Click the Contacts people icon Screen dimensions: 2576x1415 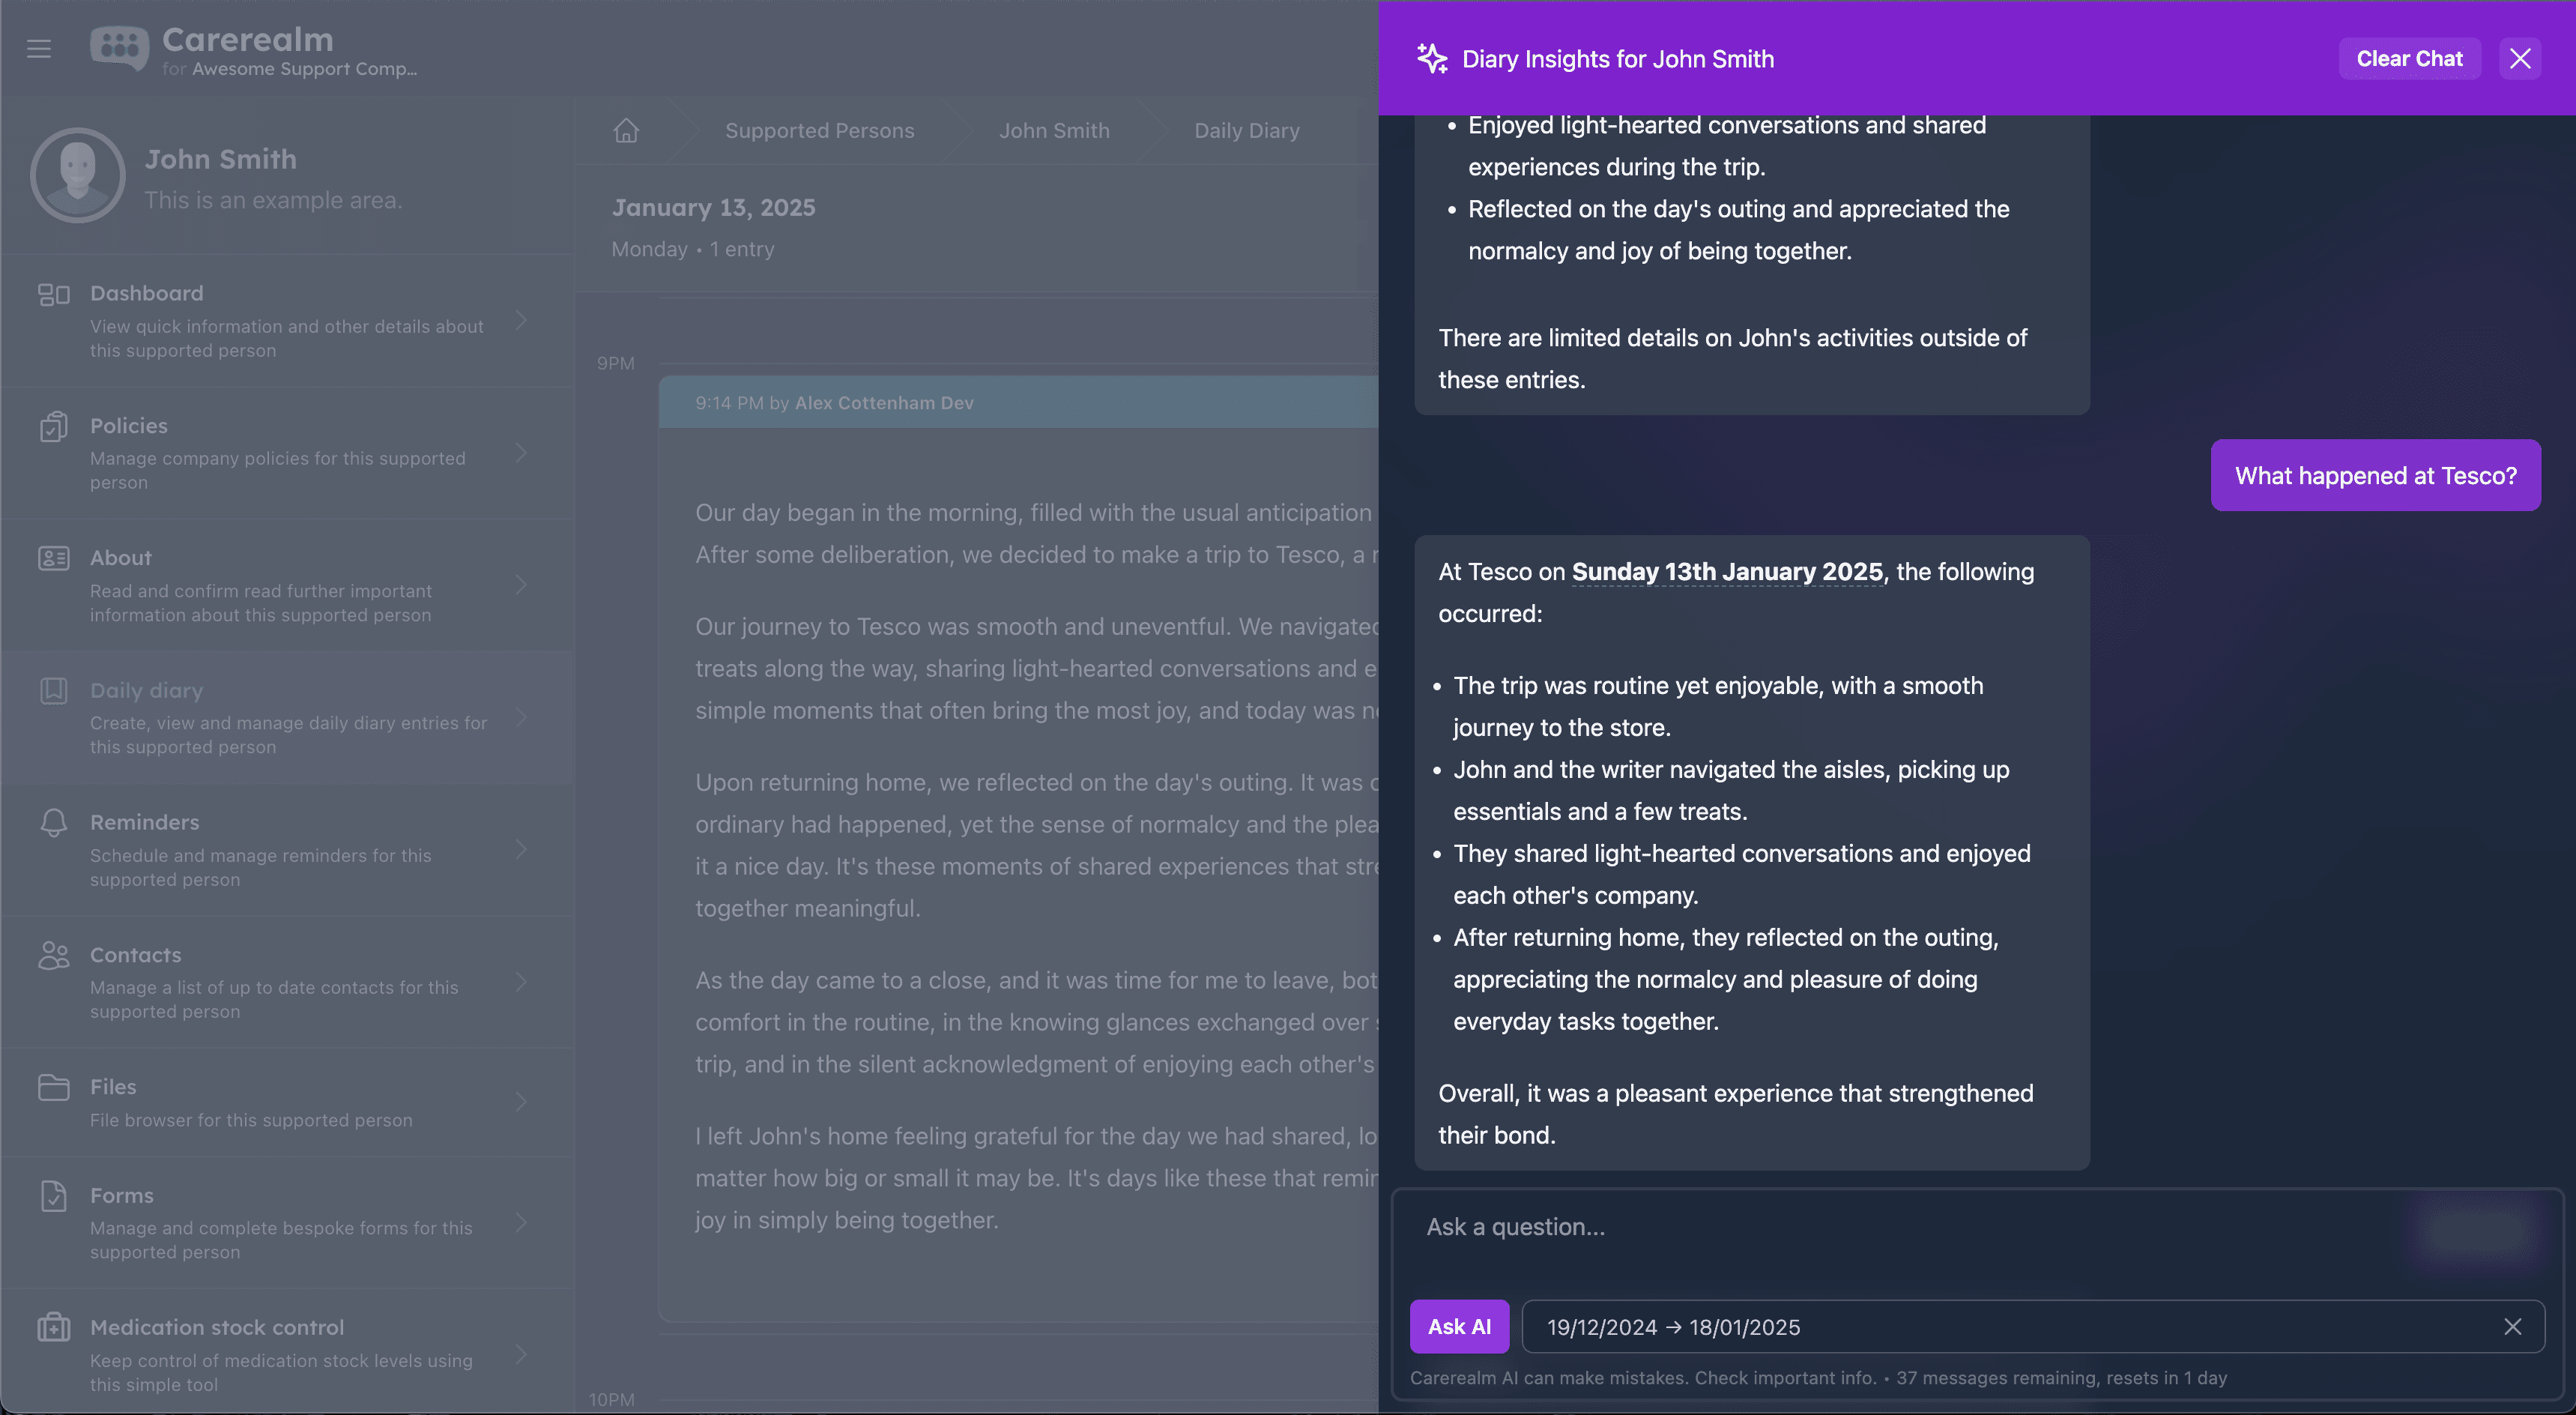click(x=53, y=955)
